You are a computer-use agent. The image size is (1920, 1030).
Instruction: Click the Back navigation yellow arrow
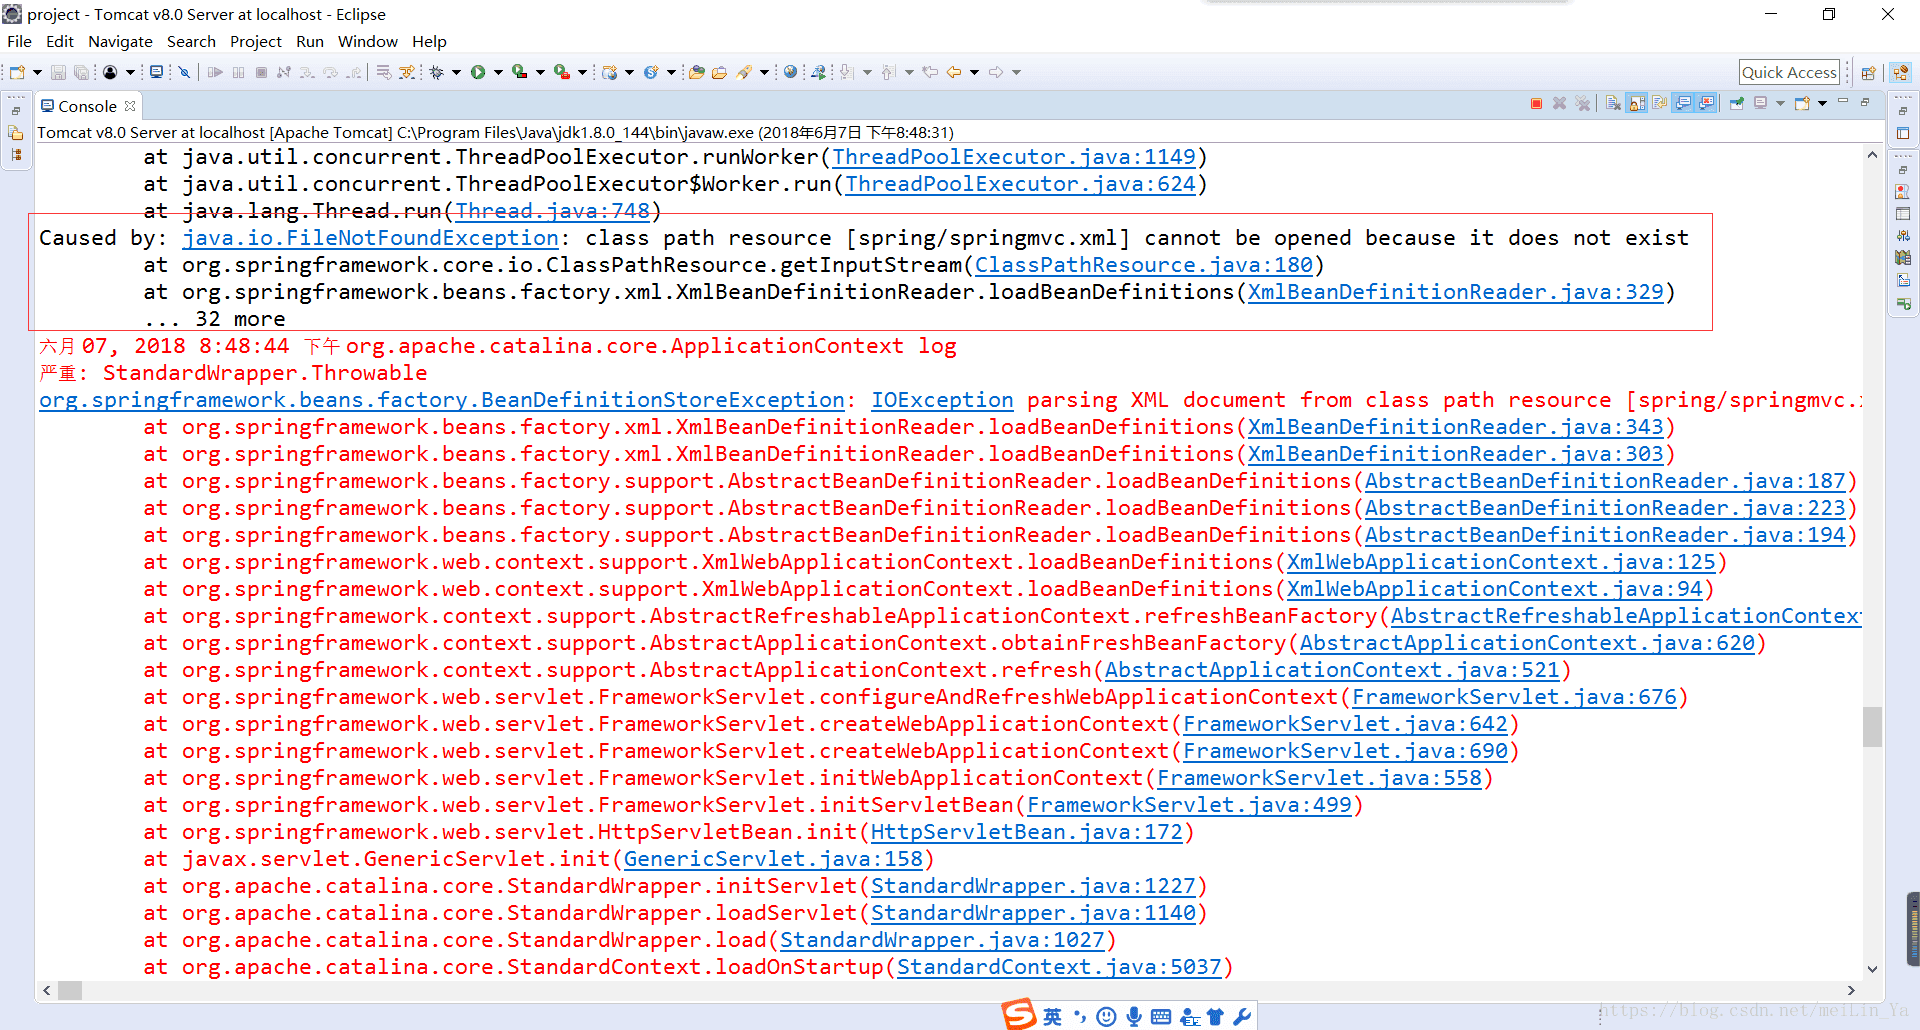954,72
